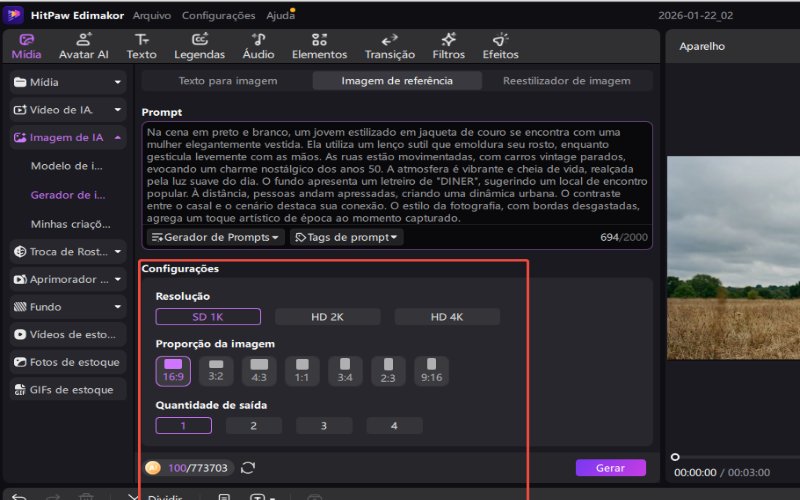Image resolution: width=800 pixels, height=500 pixels.
Task: Click the HitPaw Edimakor logo icon
Action: (13, 15)
